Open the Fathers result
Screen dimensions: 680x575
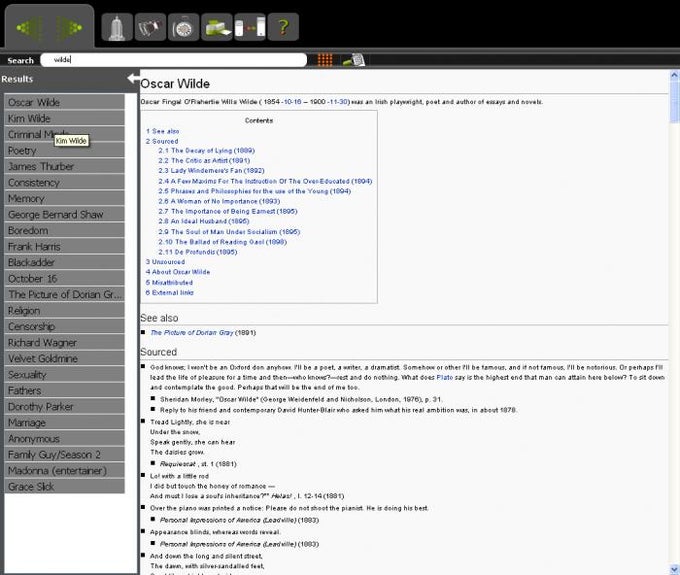tap(64, 391)
